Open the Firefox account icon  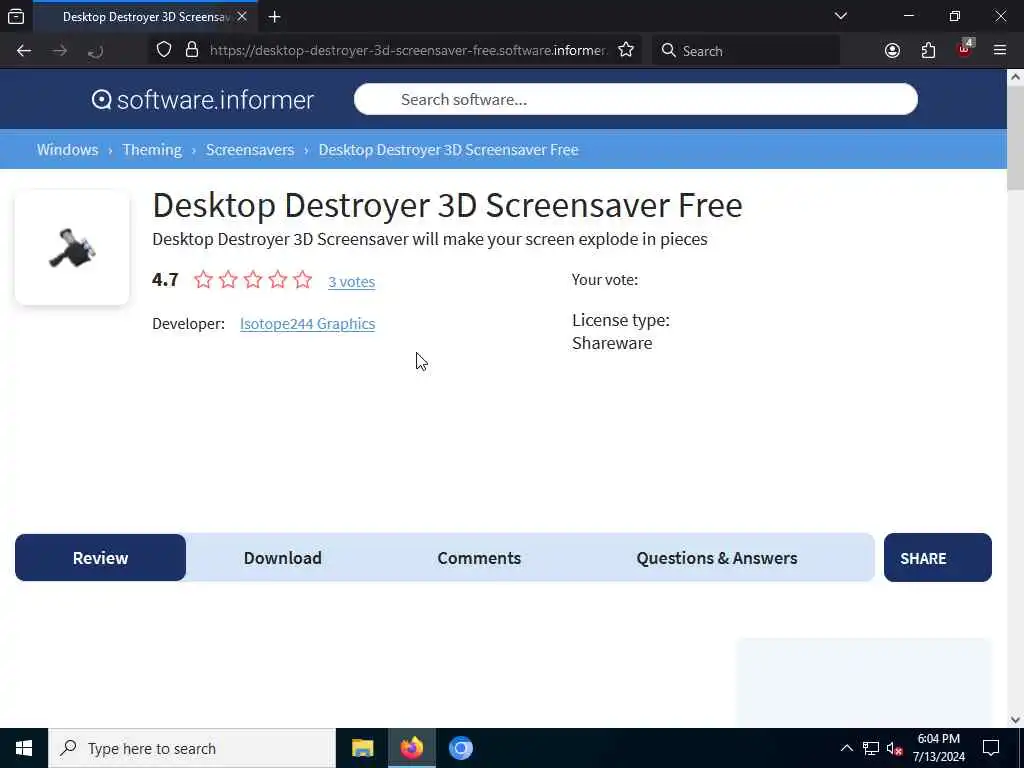click(x=892, y=50)
